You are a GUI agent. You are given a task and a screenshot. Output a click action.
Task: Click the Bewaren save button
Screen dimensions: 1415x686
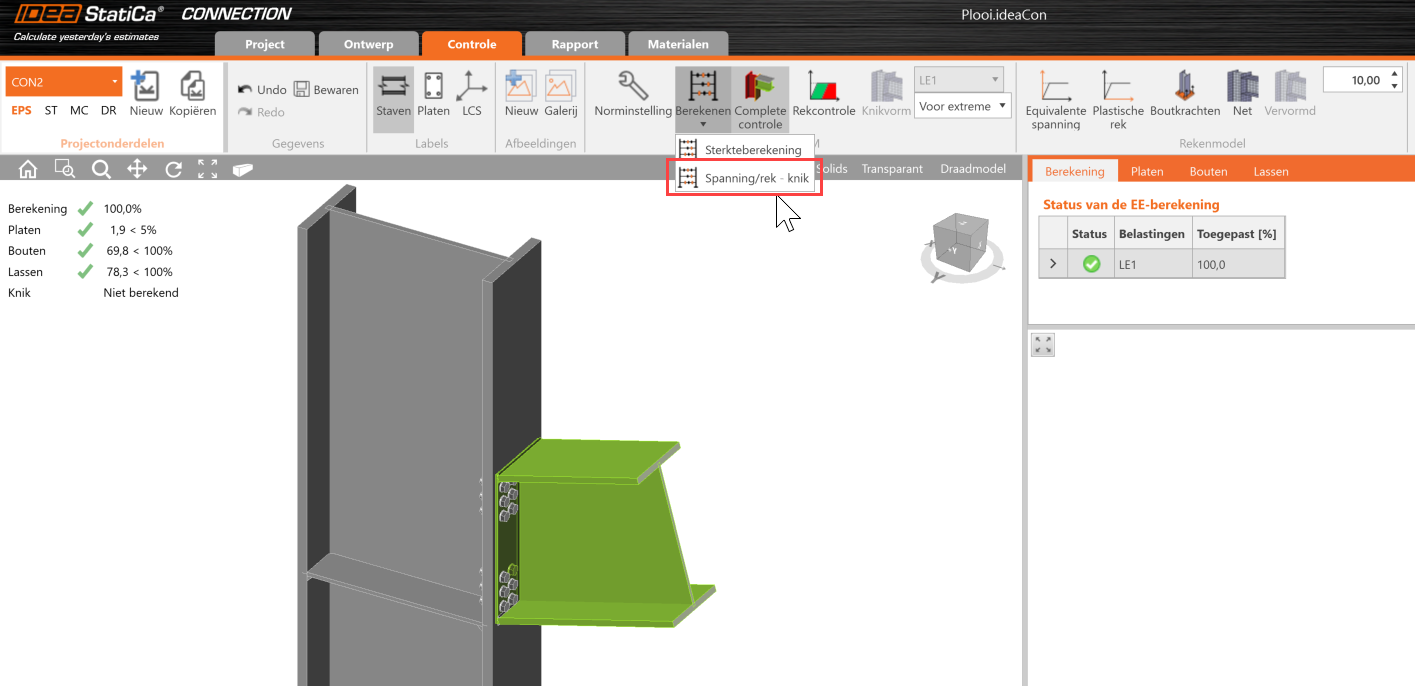[326, 90]
